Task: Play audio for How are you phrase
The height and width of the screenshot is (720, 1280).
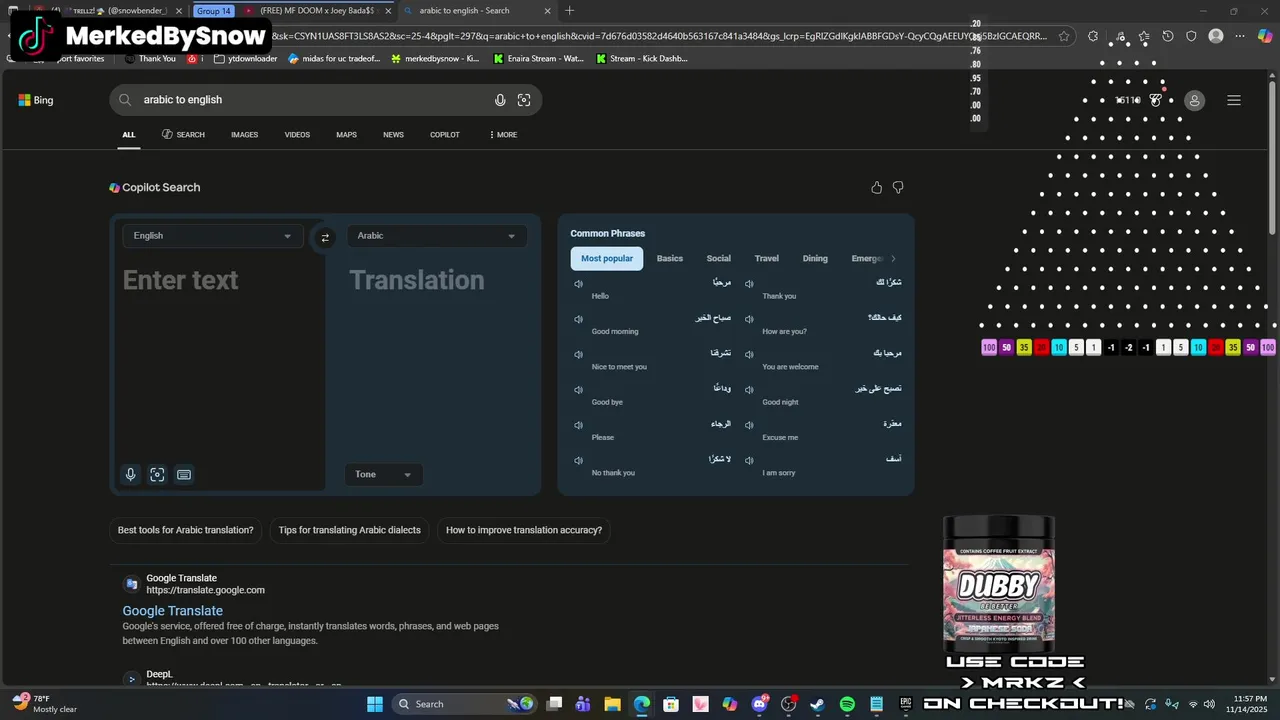Action: [x=749, y=319]
